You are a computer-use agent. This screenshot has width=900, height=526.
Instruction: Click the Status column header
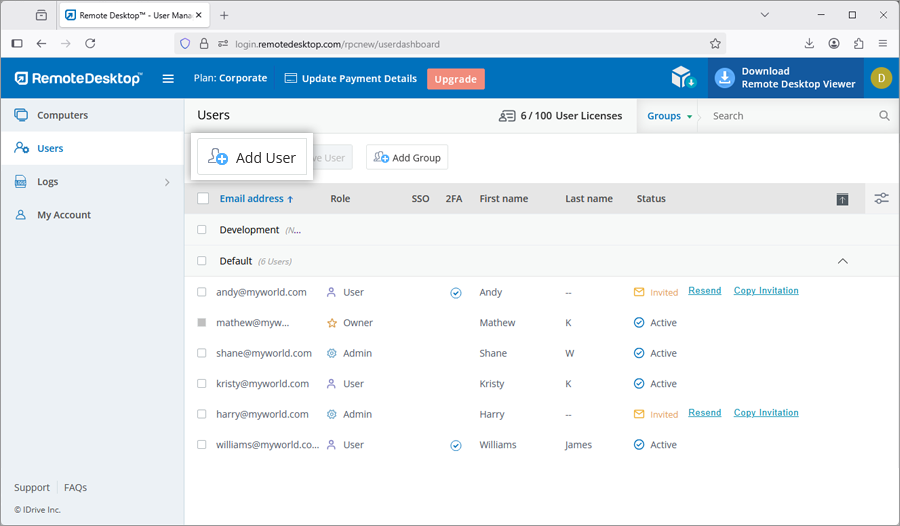click(651, 199)
